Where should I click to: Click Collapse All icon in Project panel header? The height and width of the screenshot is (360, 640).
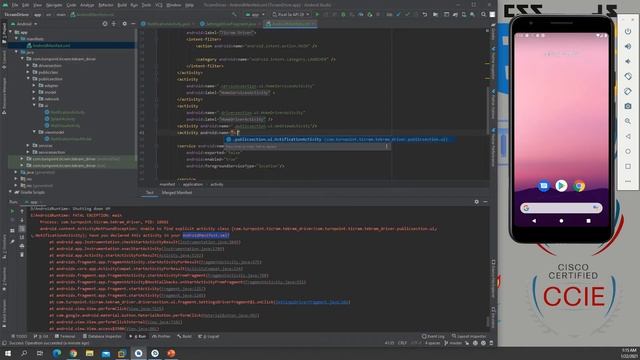(x=114, y=24)
